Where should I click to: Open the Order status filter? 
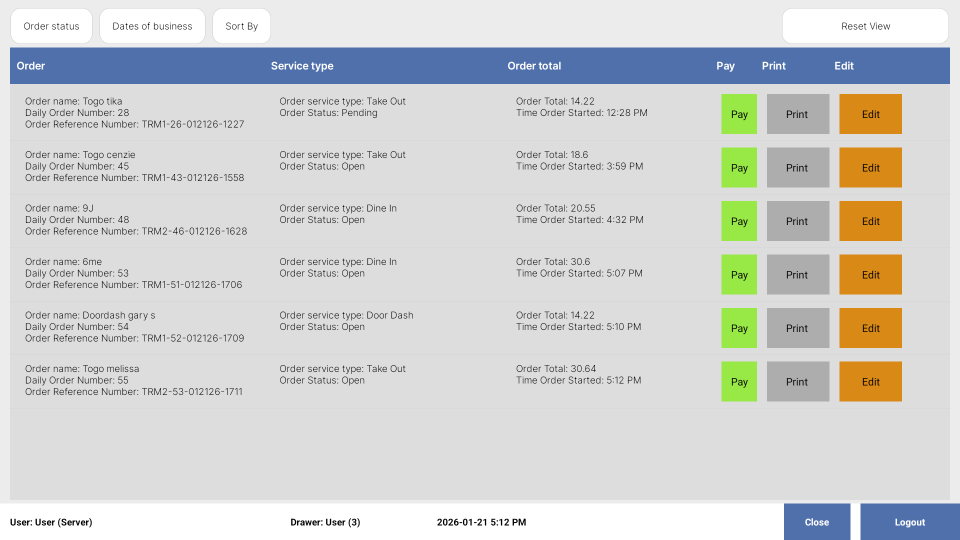pos(51,26)
